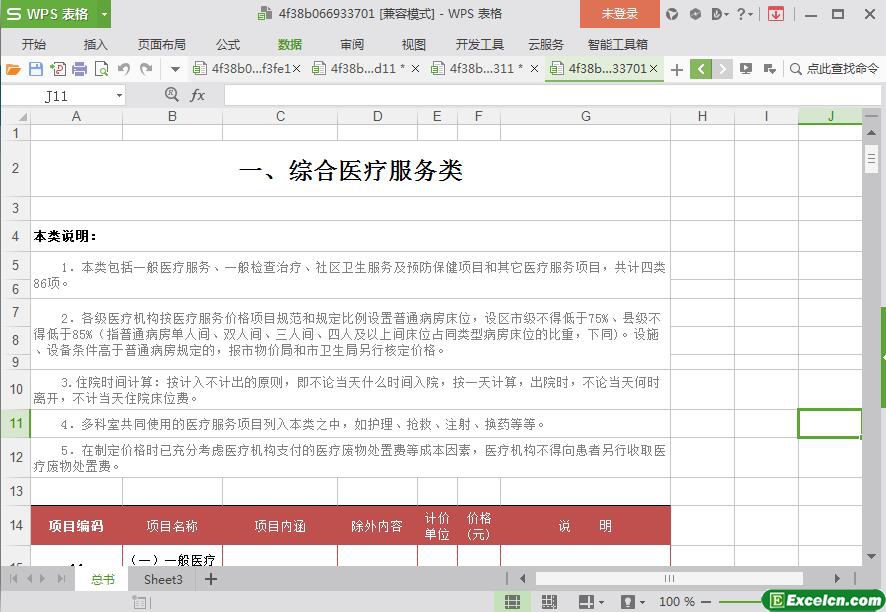The width and height of the screenshot is (886, 612).
Task: Switch to normal view in status bar
Action: coord(512,602)
